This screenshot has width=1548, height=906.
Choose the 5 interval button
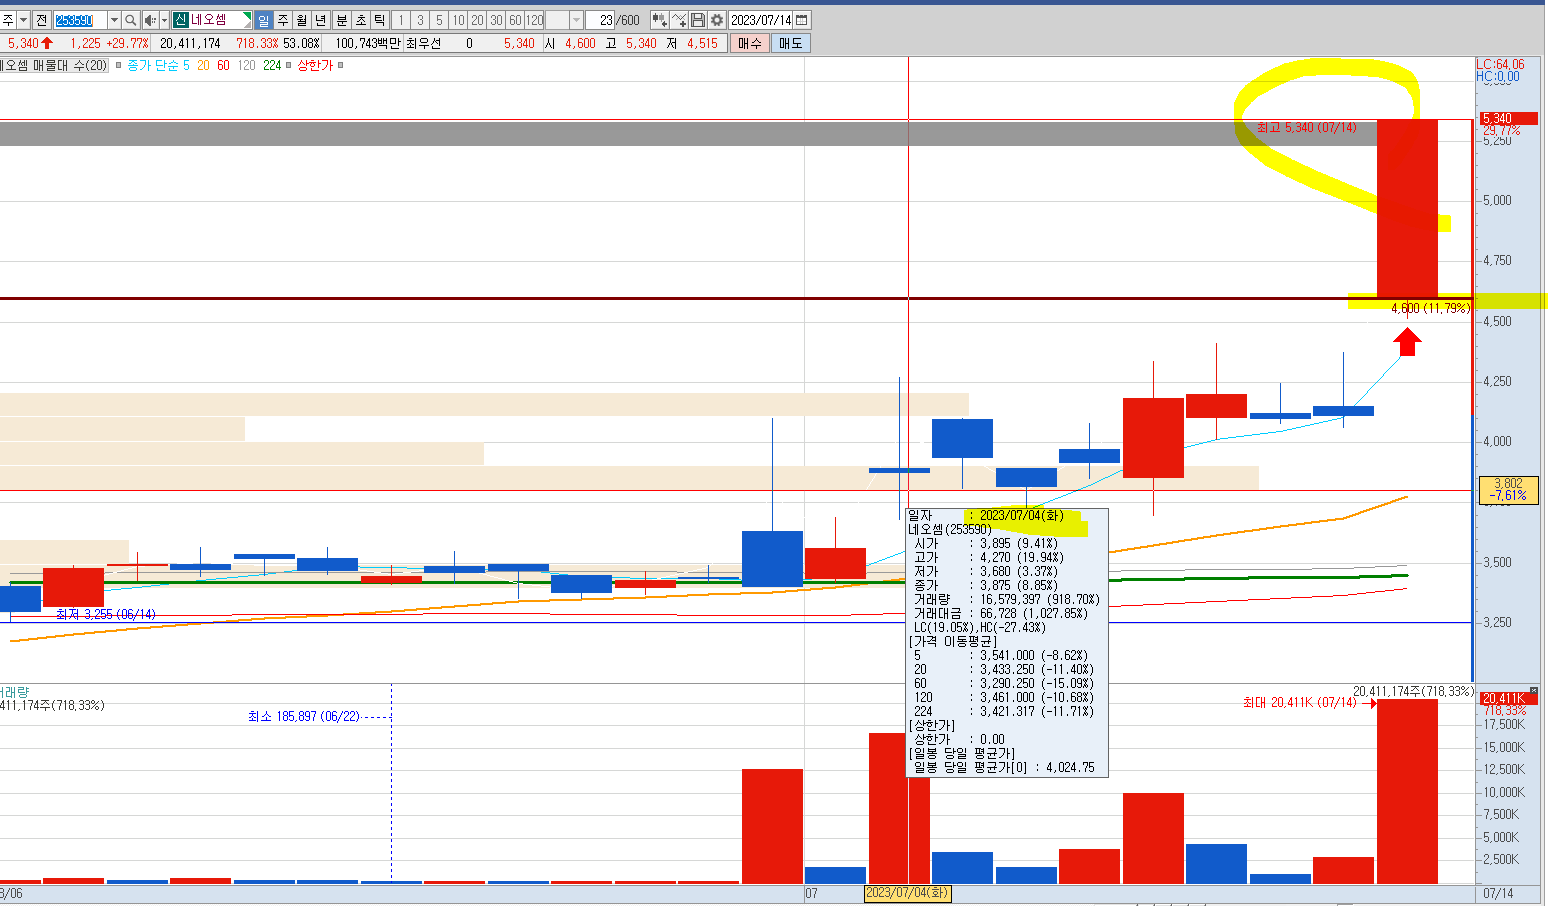(439, 20)
